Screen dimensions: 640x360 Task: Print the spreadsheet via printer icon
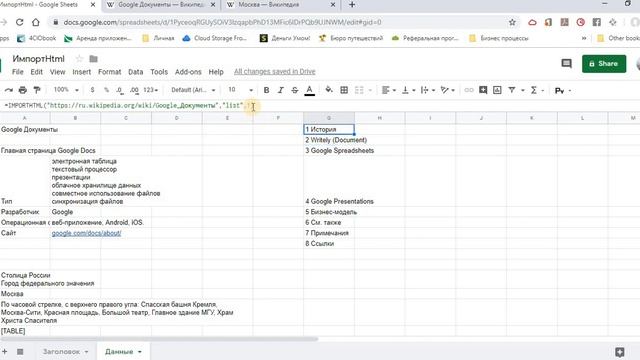23,90
